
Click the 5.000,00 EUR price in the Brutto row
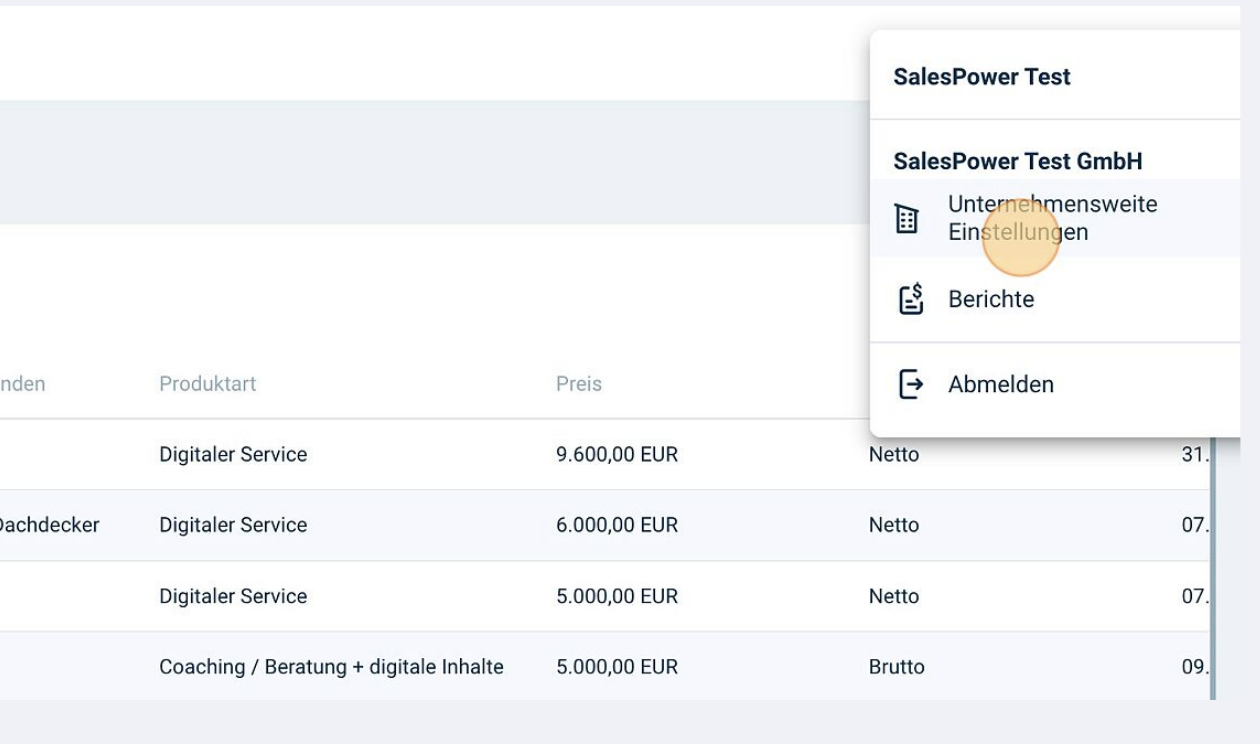[x=617, y=667]
